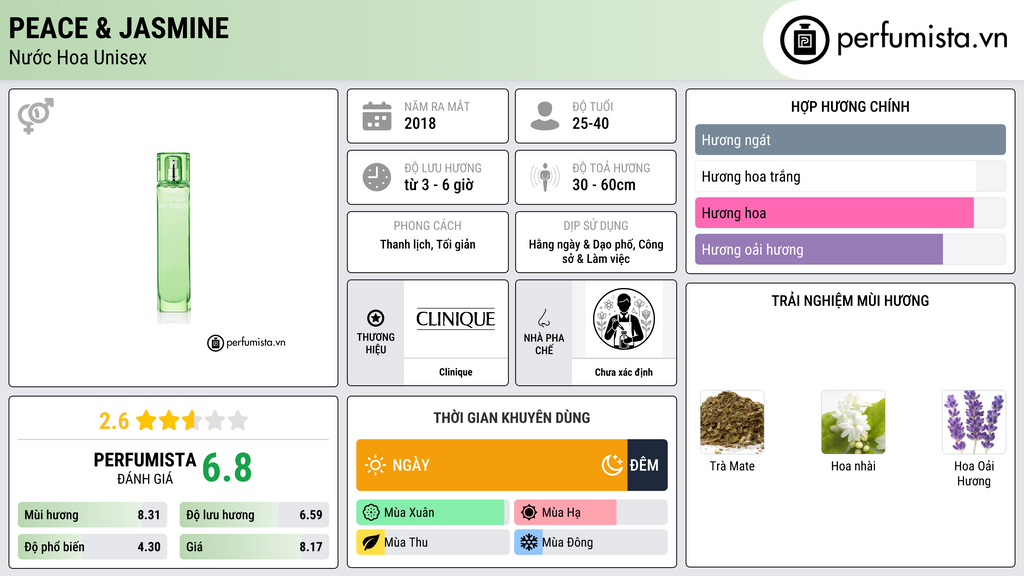Click the perfumista.vn site name in header
Image resolution: width=1024 pixels, height=576 pixels.
pyautogui.click(x=922, y=39)
